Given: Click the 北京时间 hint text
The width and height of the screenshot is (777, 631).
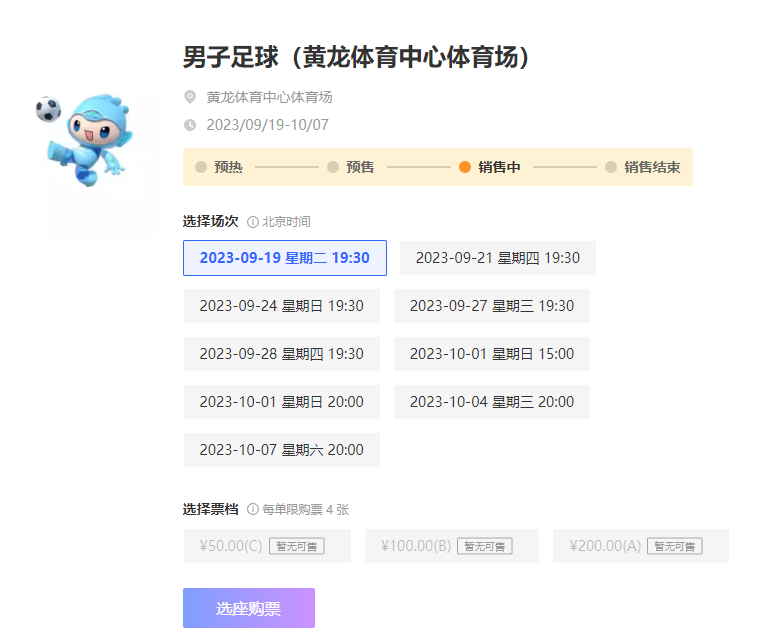Looking at the screenshot, I should pyautogui.click(x=286, y=222).
